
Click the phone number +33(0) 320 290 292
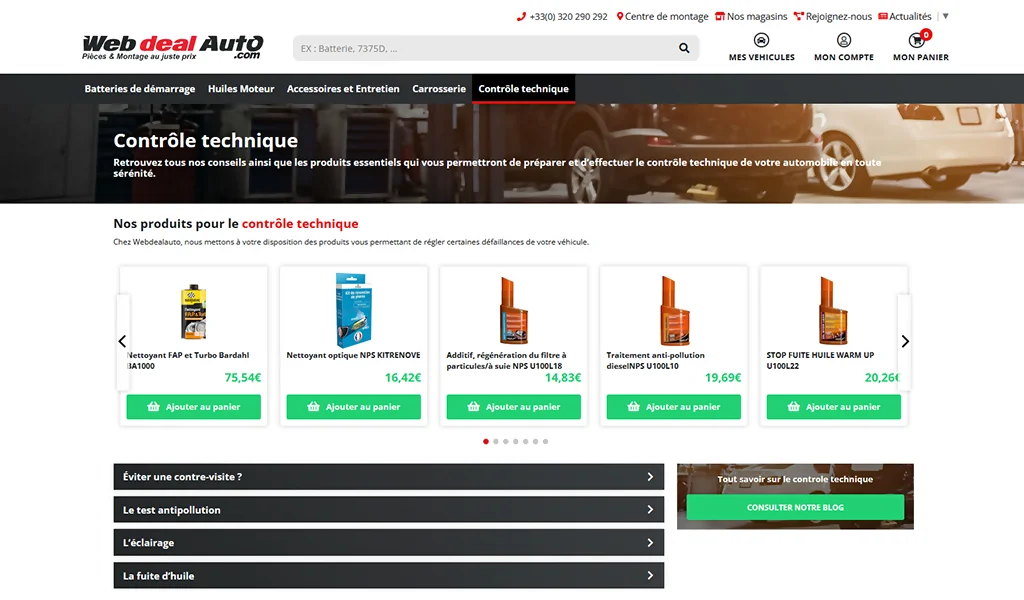(x=562, y=16)
